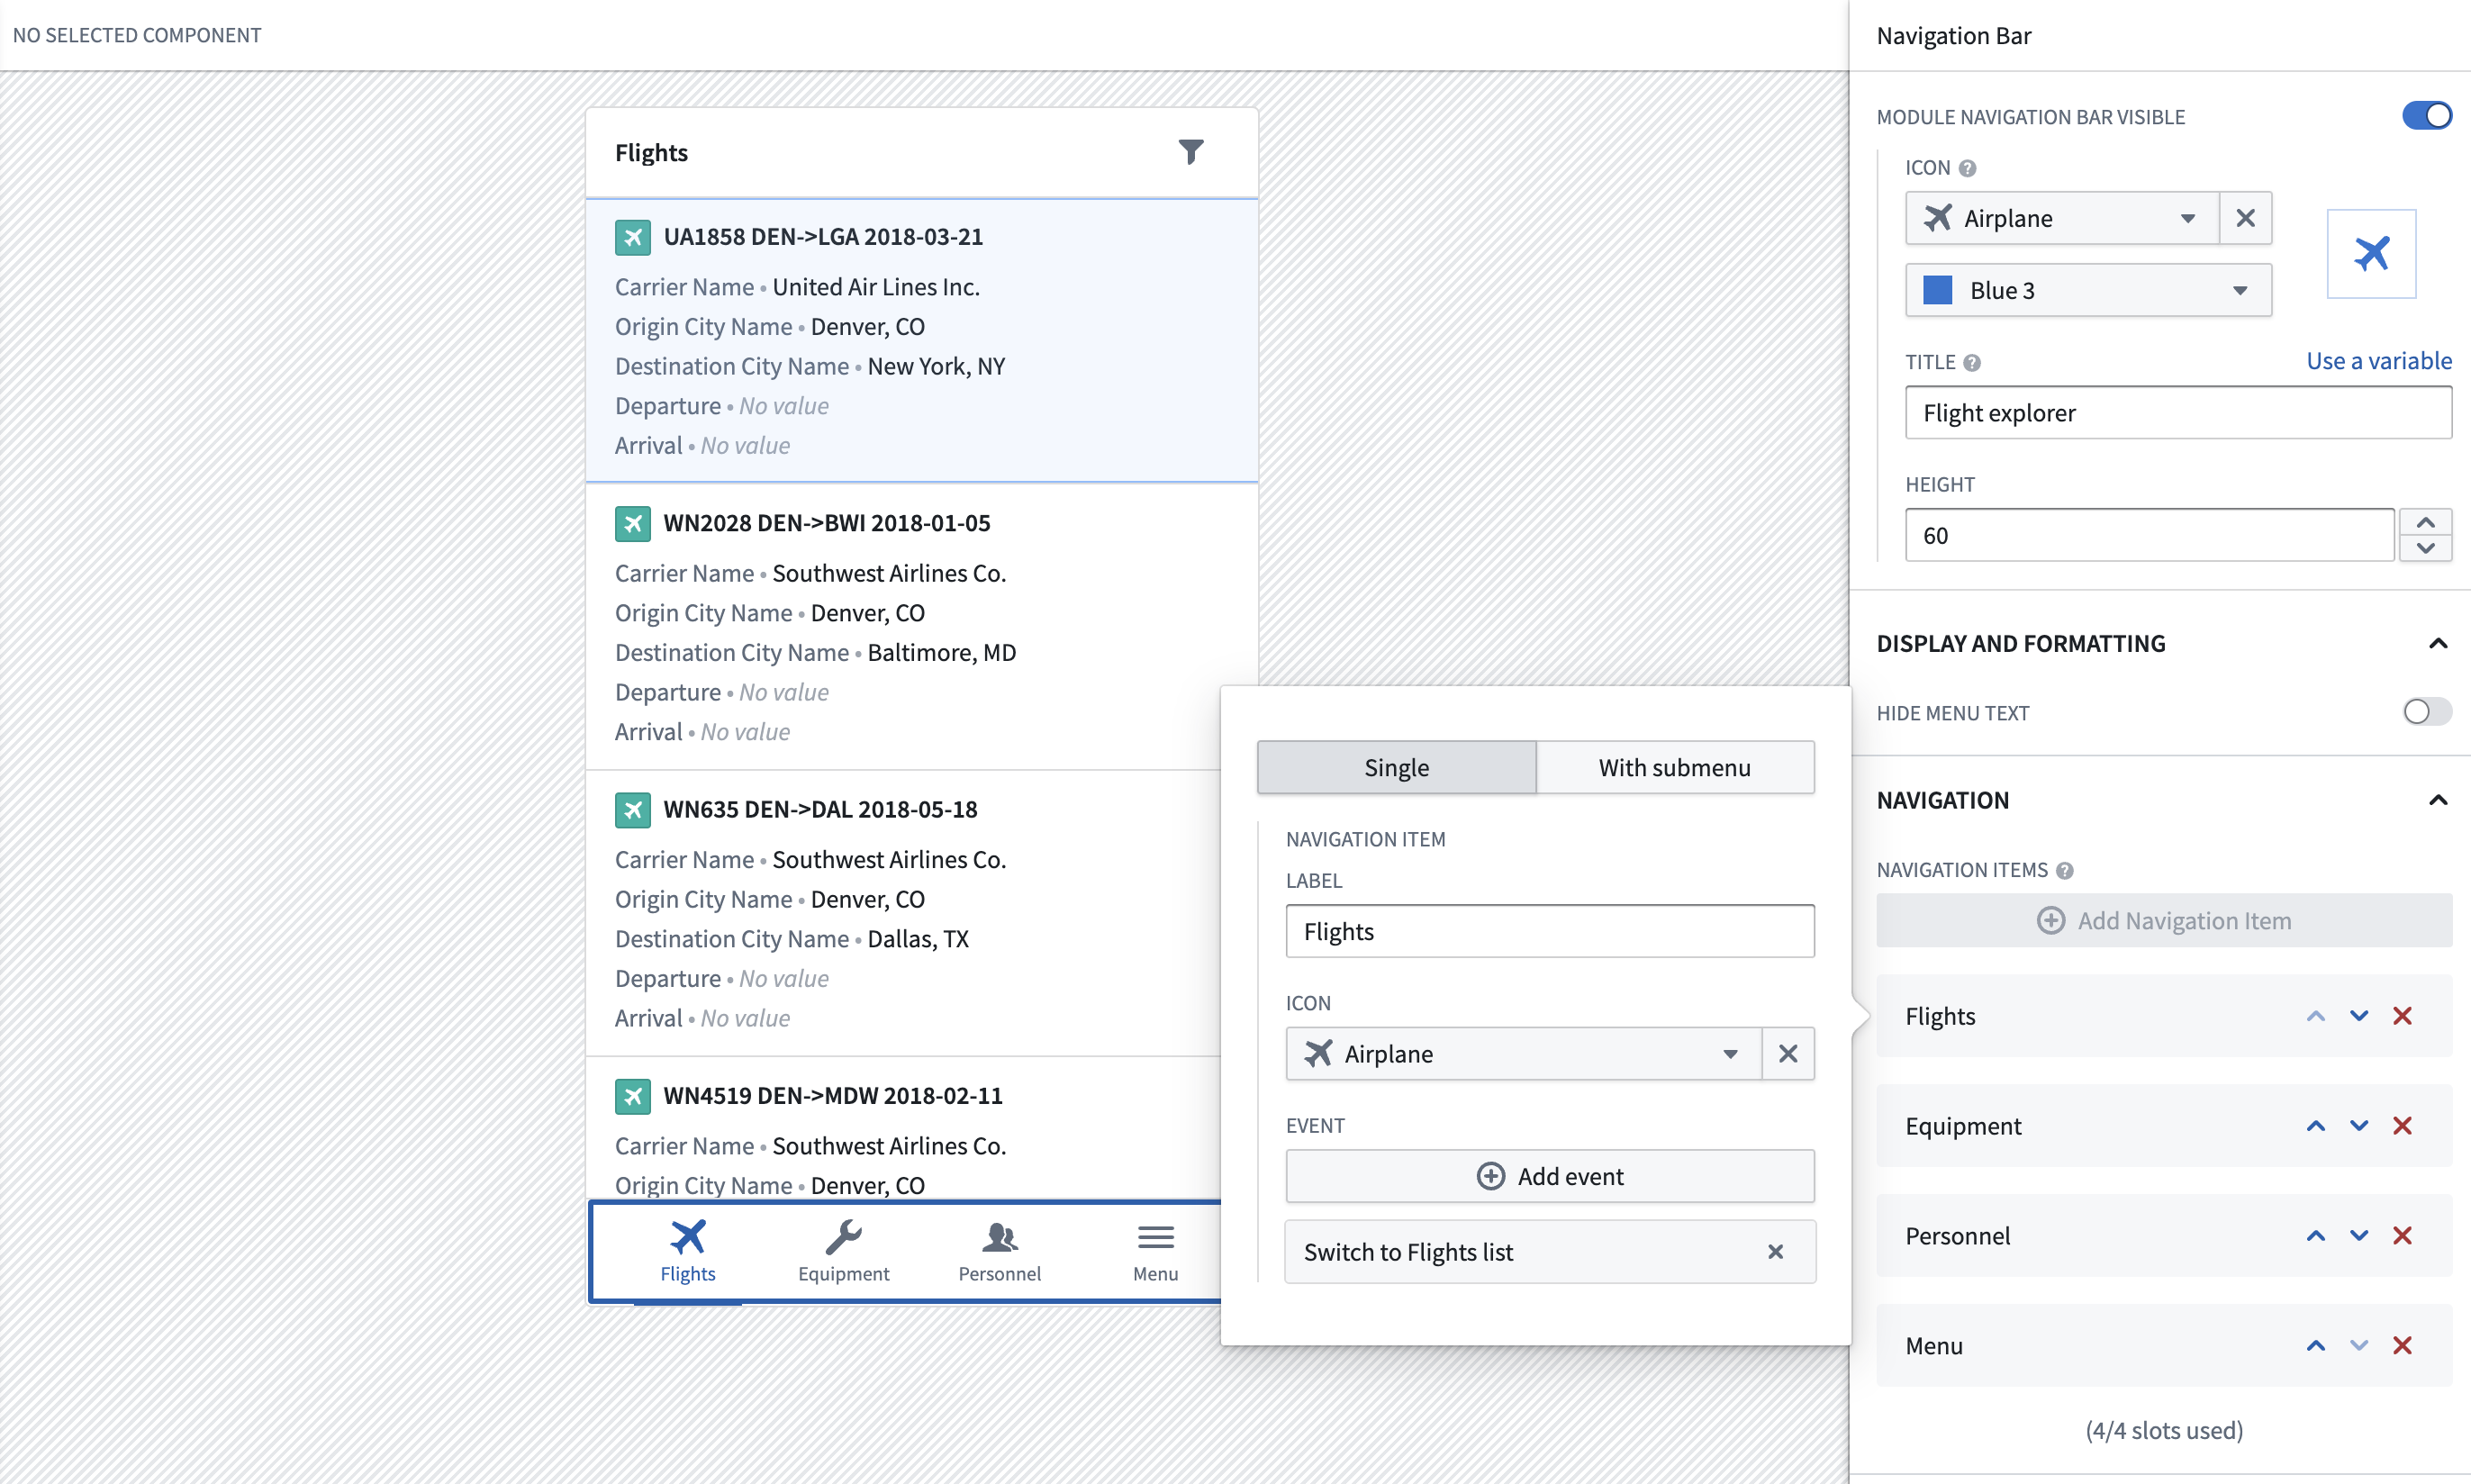Decrease the height with stepper down arrow
This screenshot has width=2471, height=1484.
(2425, 548)
